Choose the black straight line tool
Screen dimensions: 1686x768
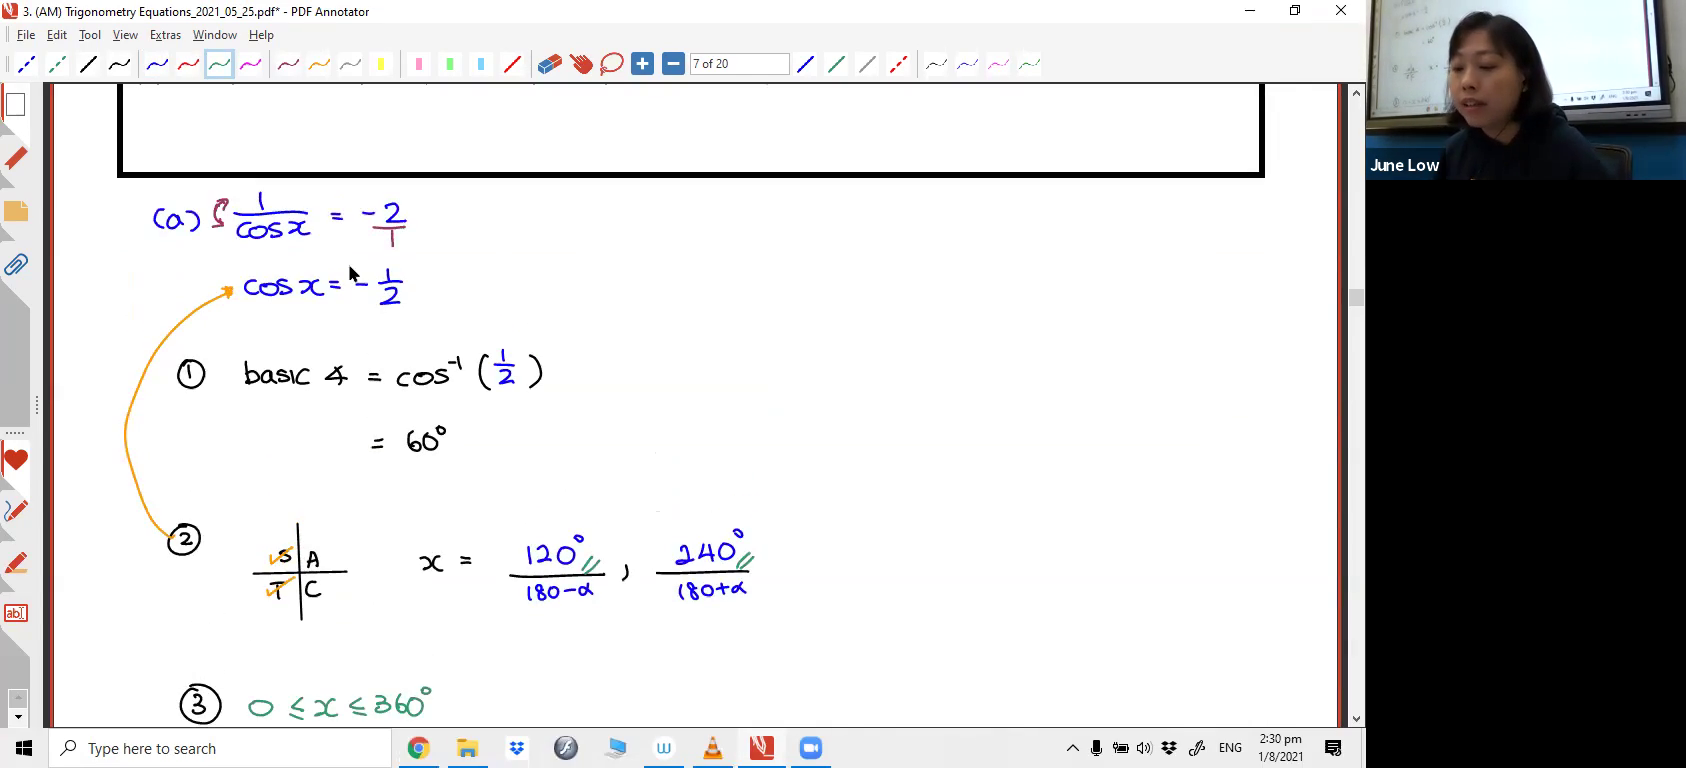(x=89, y=64)
